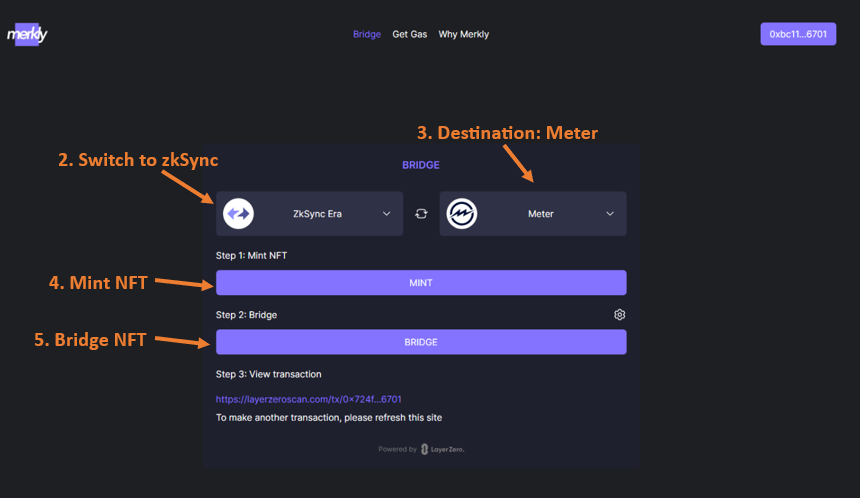Viewport: 860px width, 498px height.
Task: Click the 'Step 3: View transaction' label
Action: click(268, 374)
